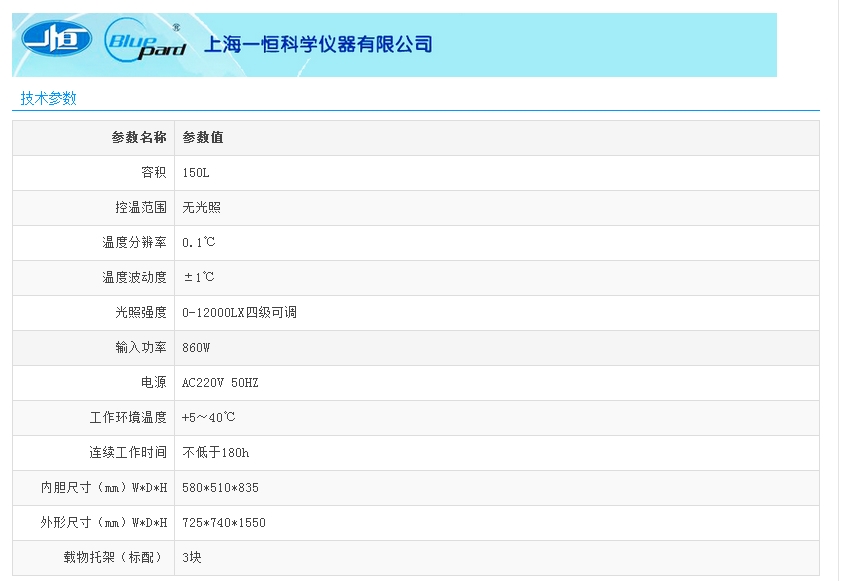Screen dimensions: 841x581
Task: Click the blue 一恒 oval logo
Action: point(56,41)
